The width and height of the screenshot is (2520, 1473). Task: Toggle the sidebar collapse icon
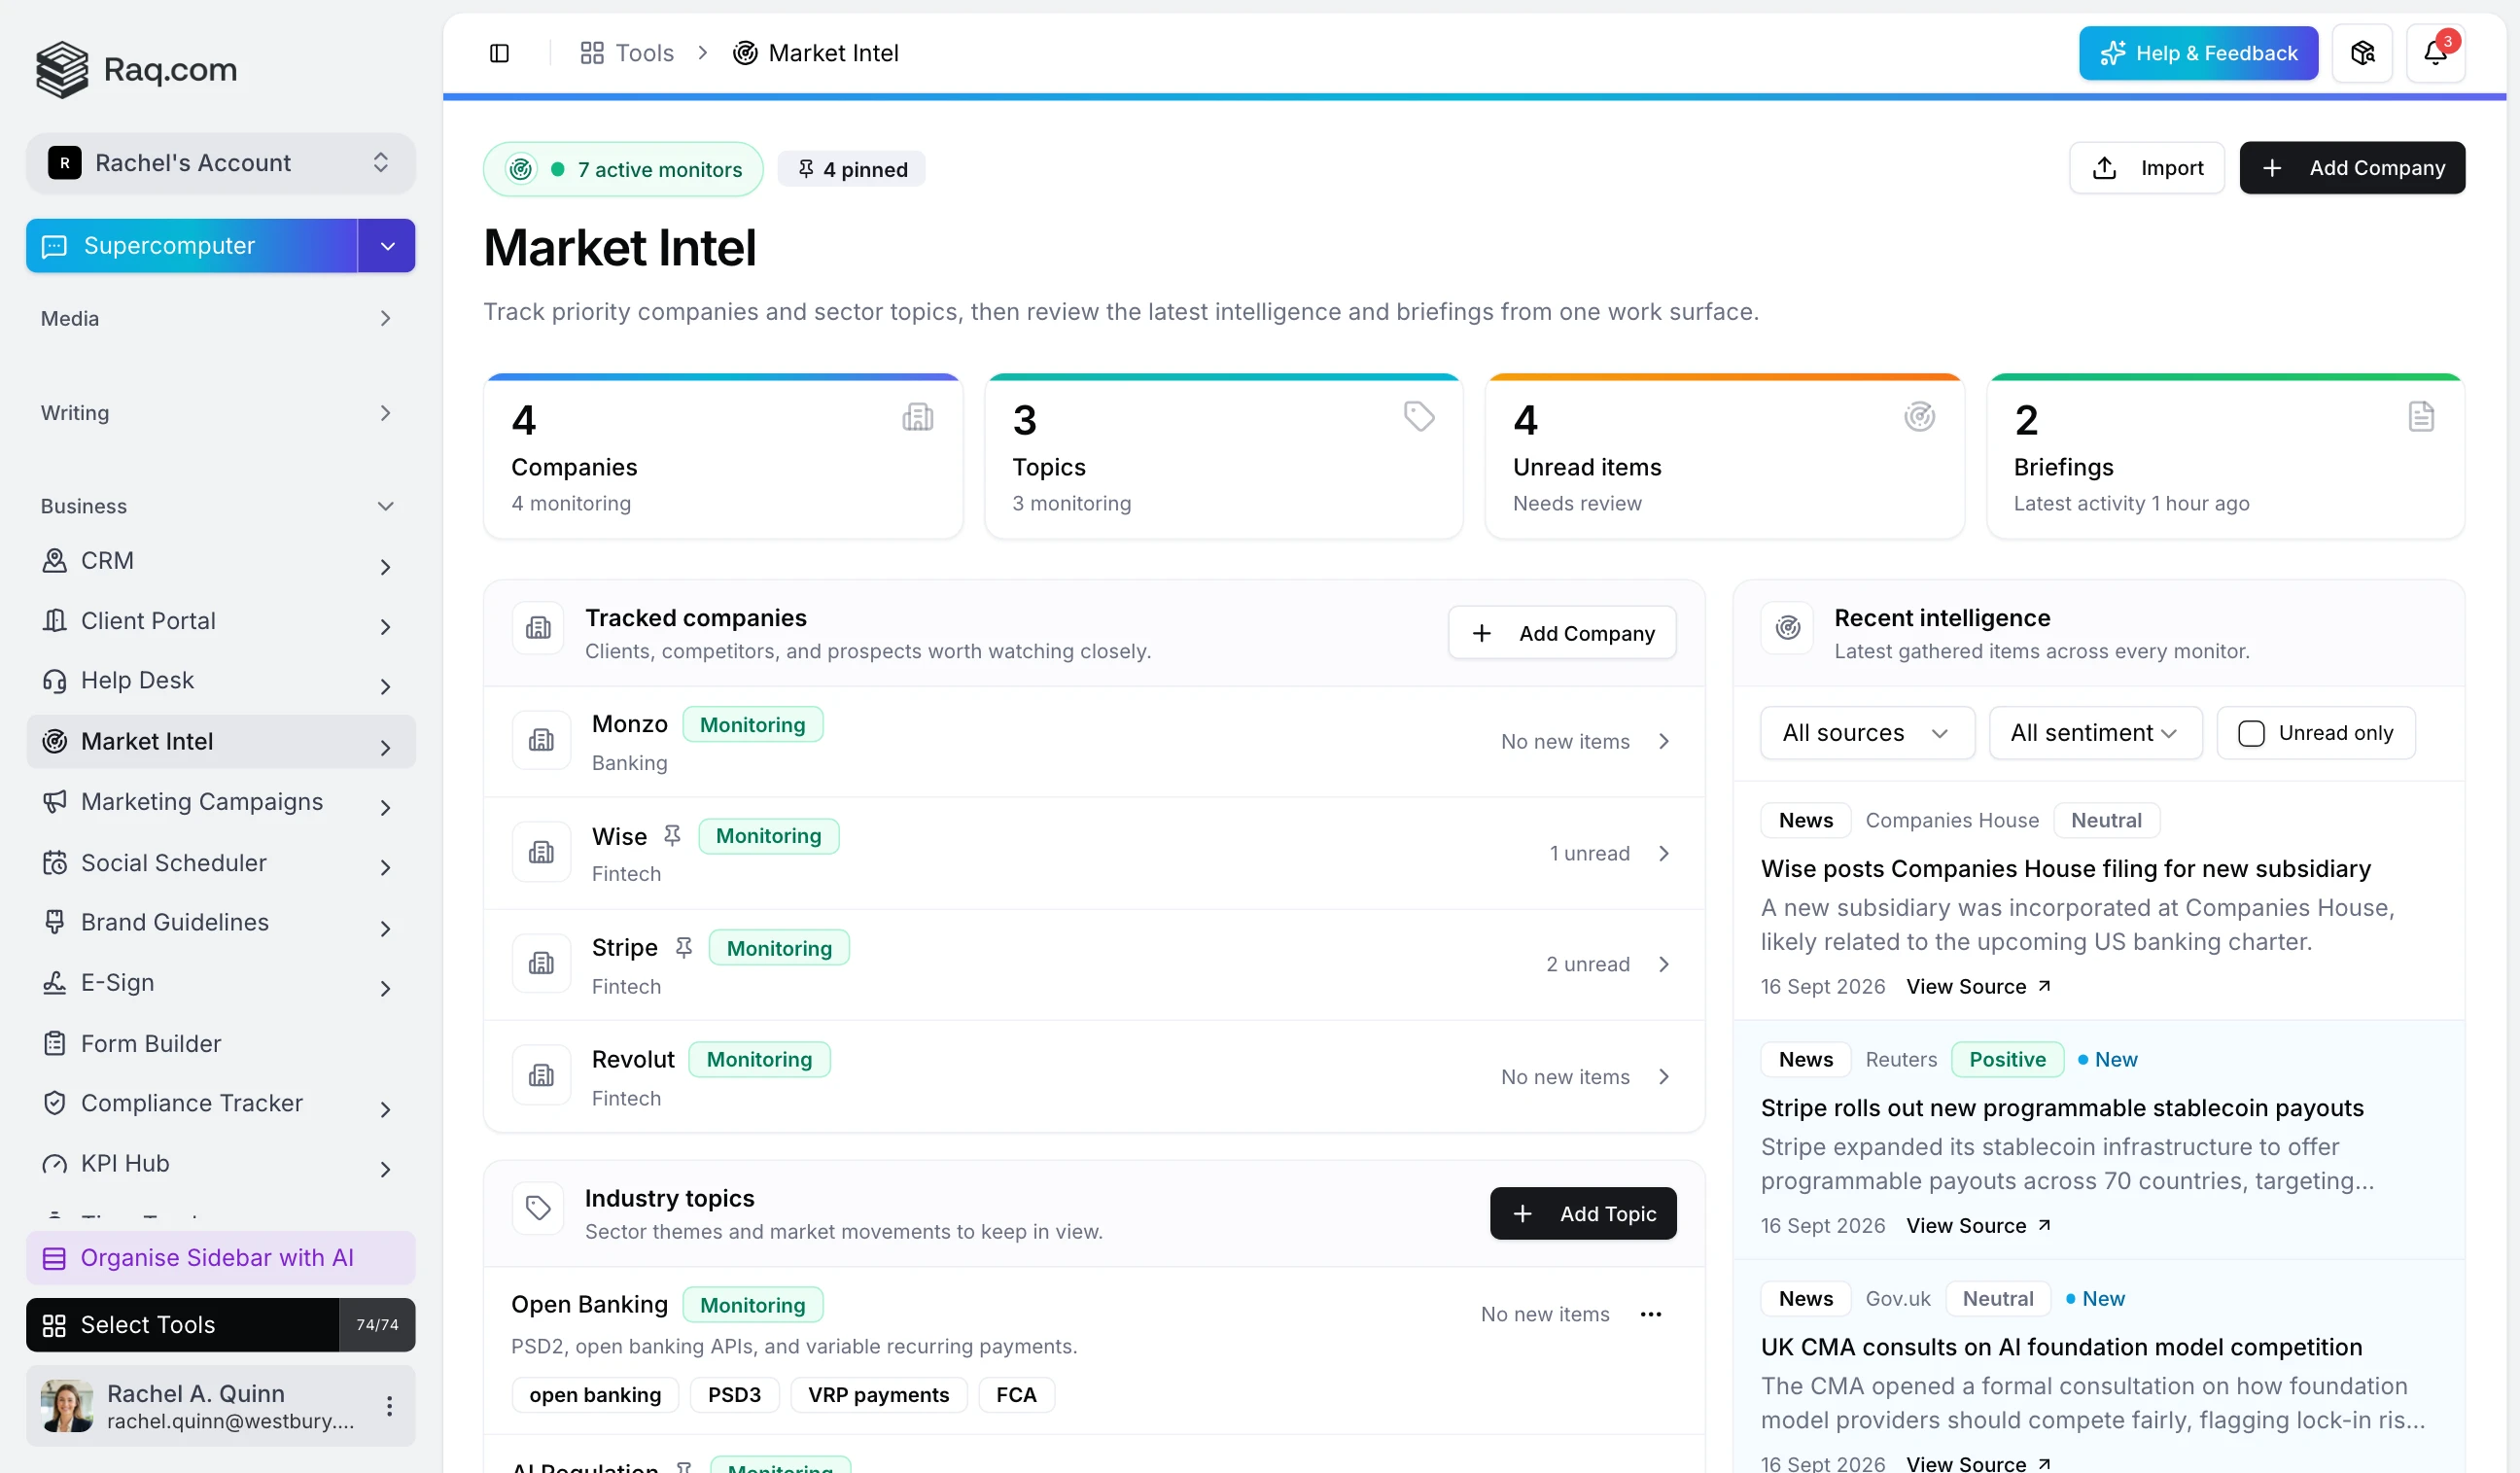(x=499, y=53)
